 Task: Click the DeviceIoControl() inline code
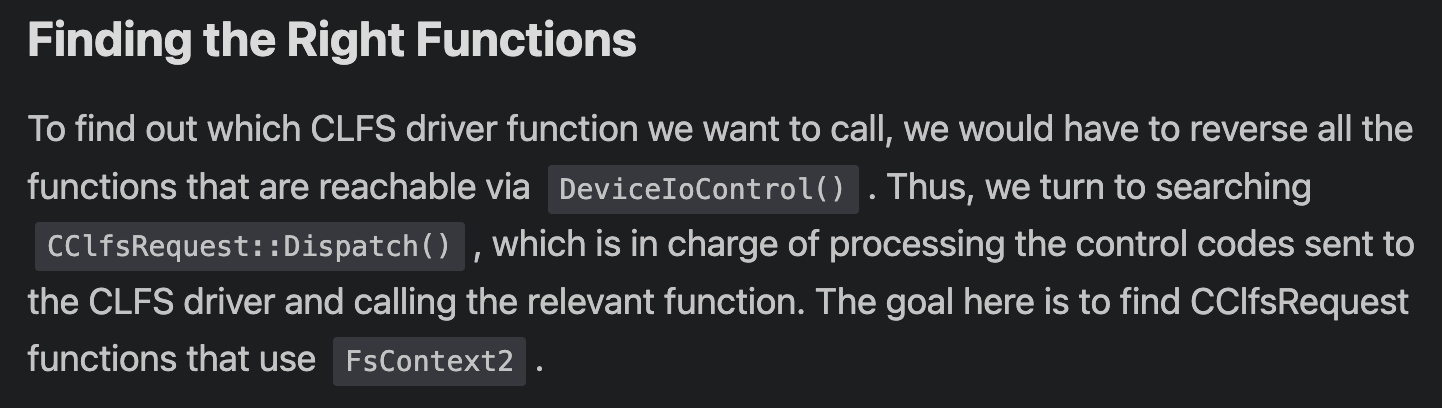(x=702, y=189)
